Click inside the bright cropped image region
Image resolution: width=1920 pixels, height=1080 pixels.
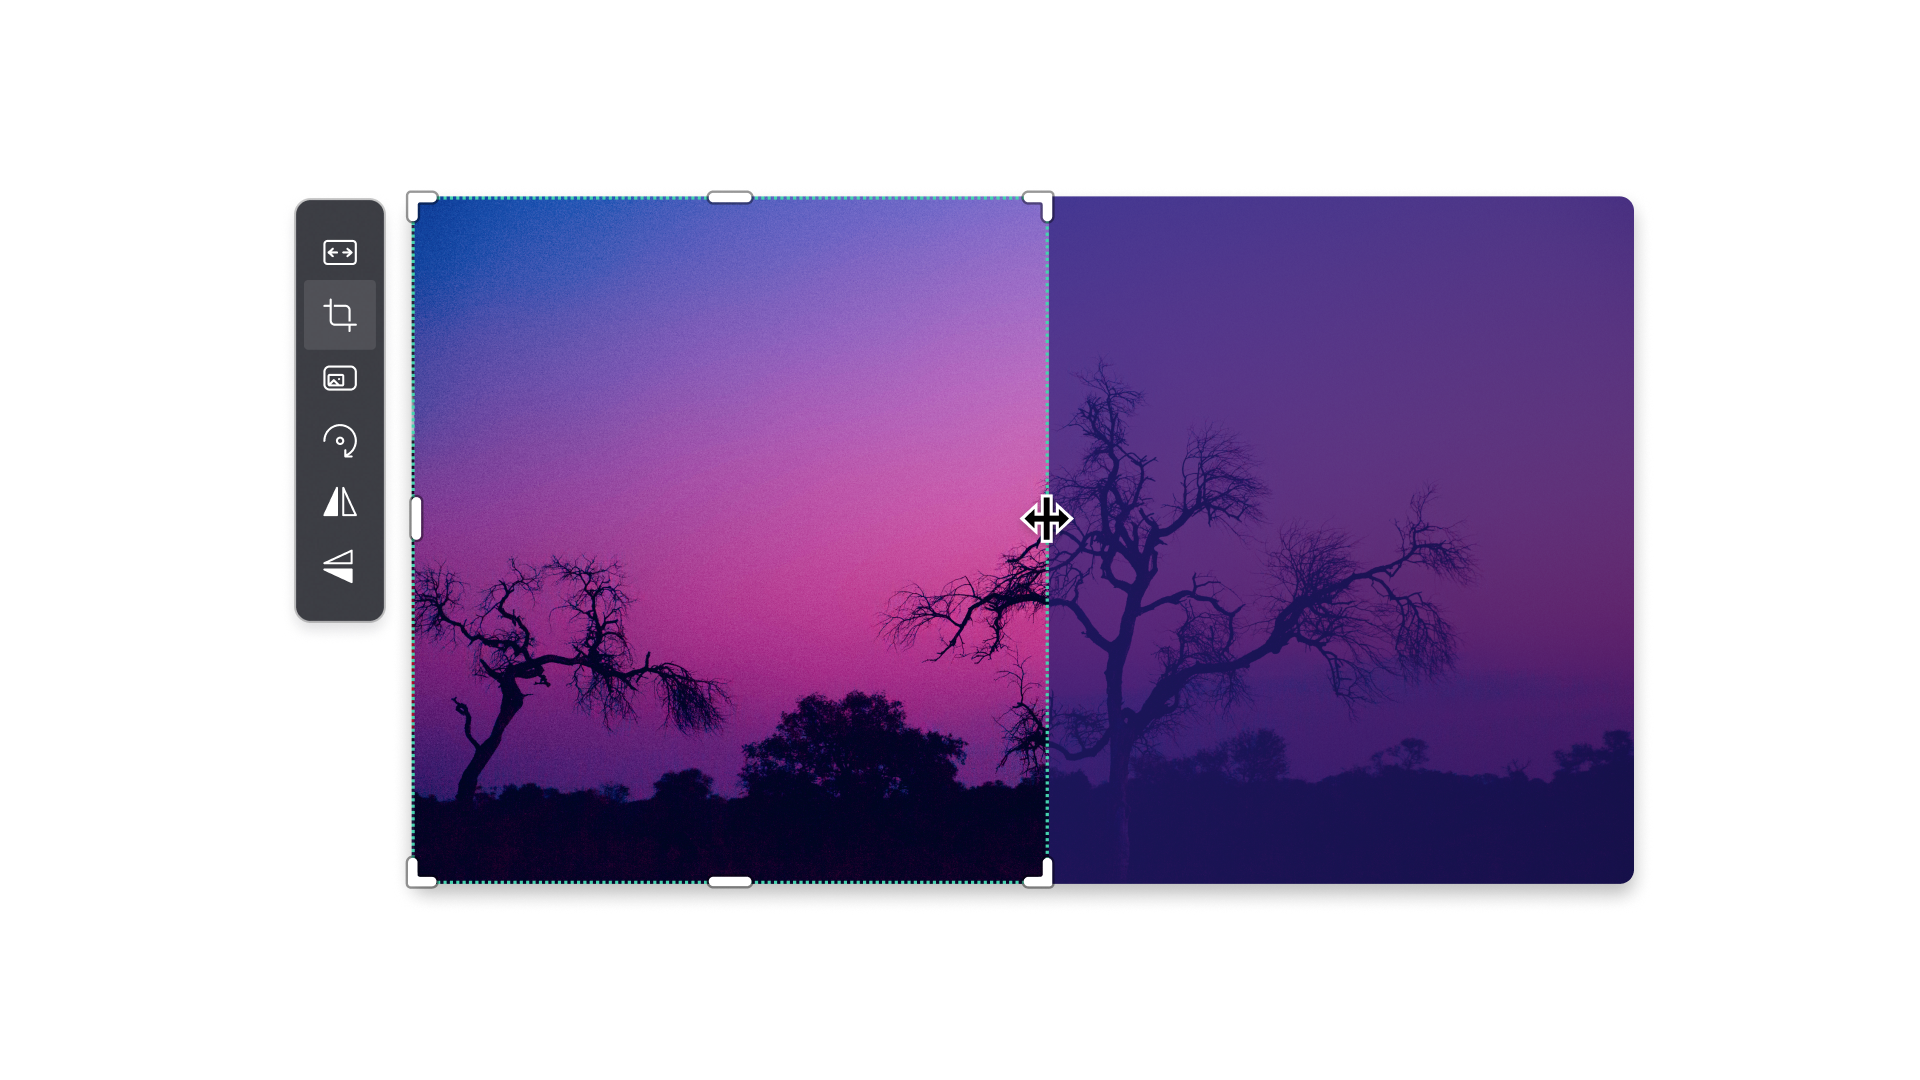pyautogui.click(x=730, y=540)
